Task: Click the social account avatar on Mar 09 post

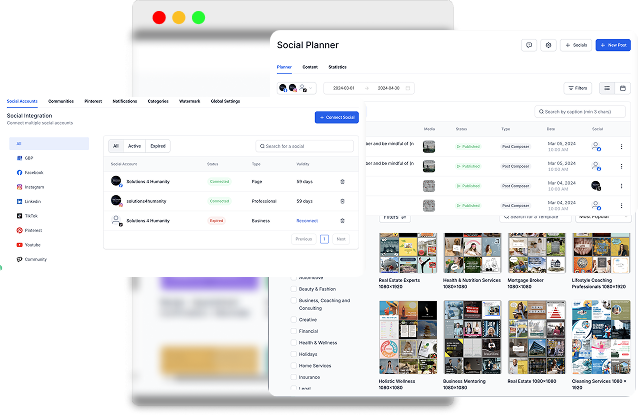Action: pos(596,146)
